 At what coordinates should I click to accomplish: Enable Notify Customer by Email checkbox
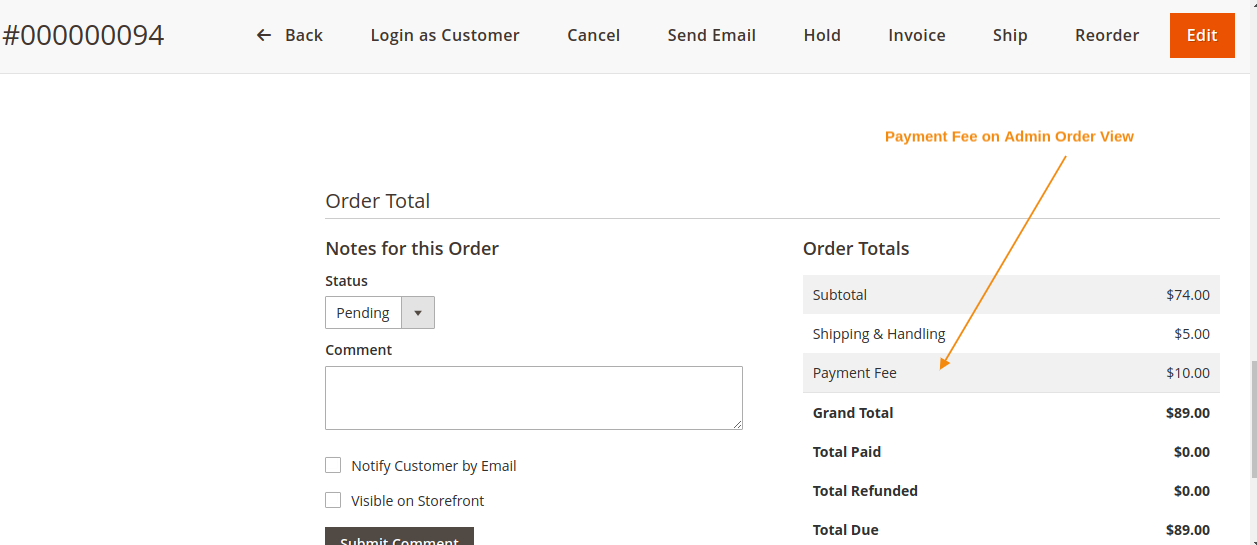333,465
